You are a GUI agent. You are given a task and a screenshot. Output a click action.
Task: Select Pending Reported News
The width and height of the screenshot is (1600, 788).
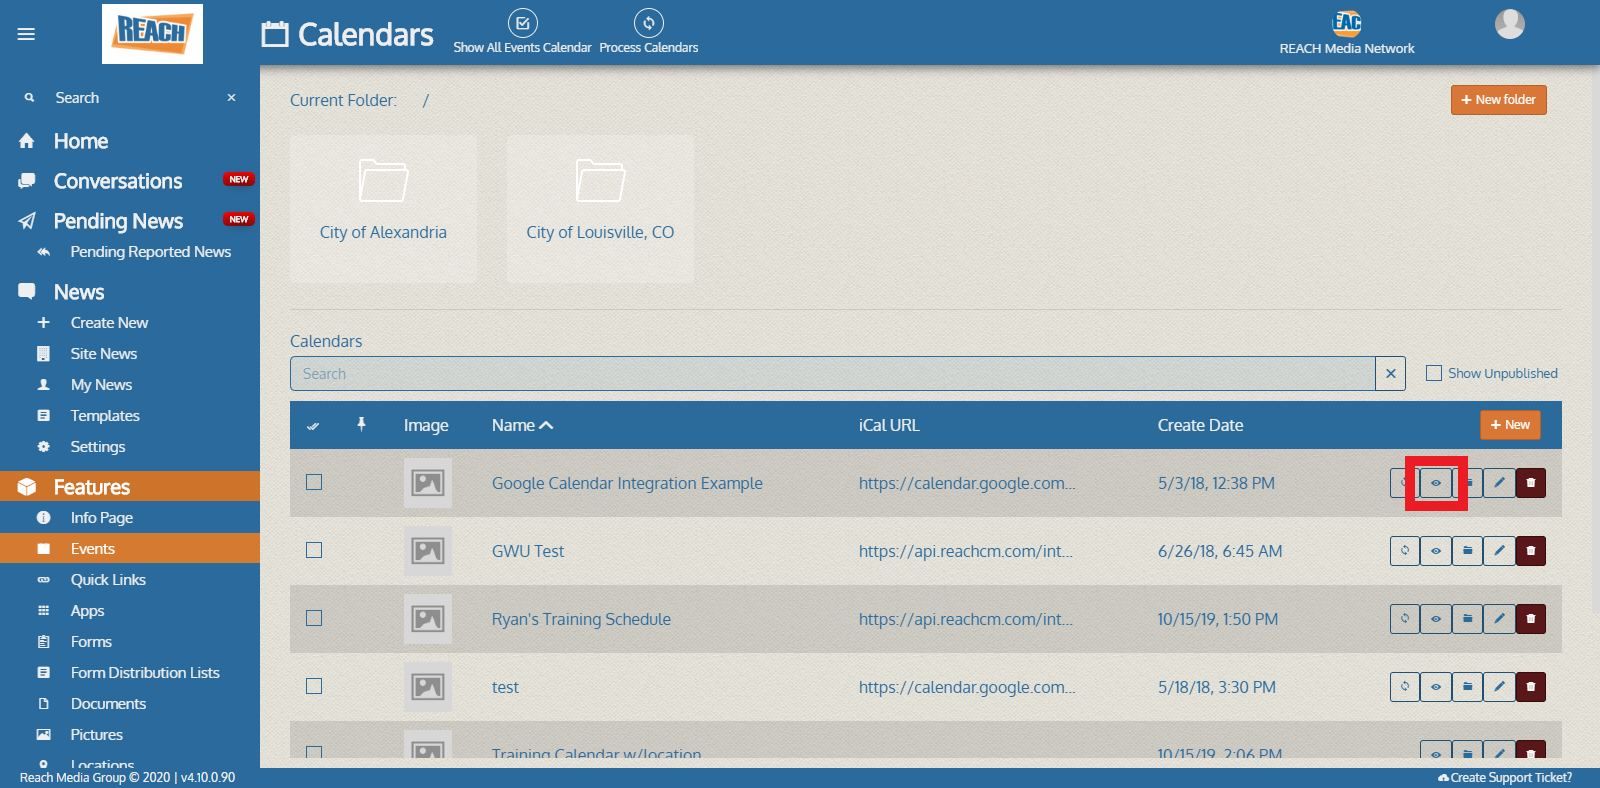tap(150, 252)
